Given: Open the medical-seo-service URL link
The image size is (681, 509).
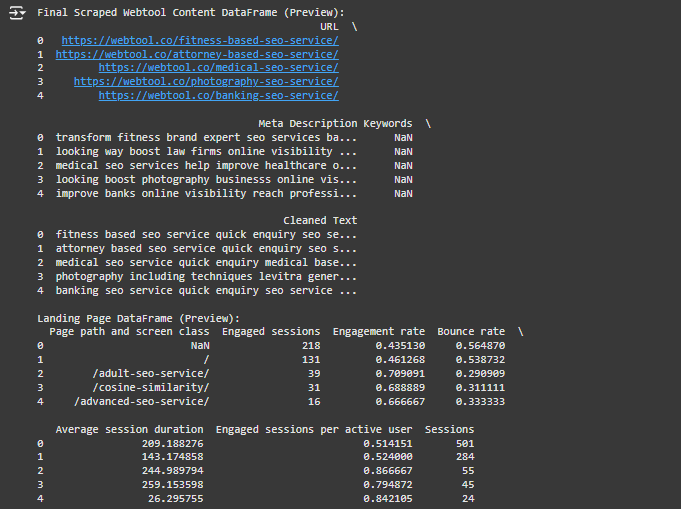Looking at the screenshot, I should (218, 68).
